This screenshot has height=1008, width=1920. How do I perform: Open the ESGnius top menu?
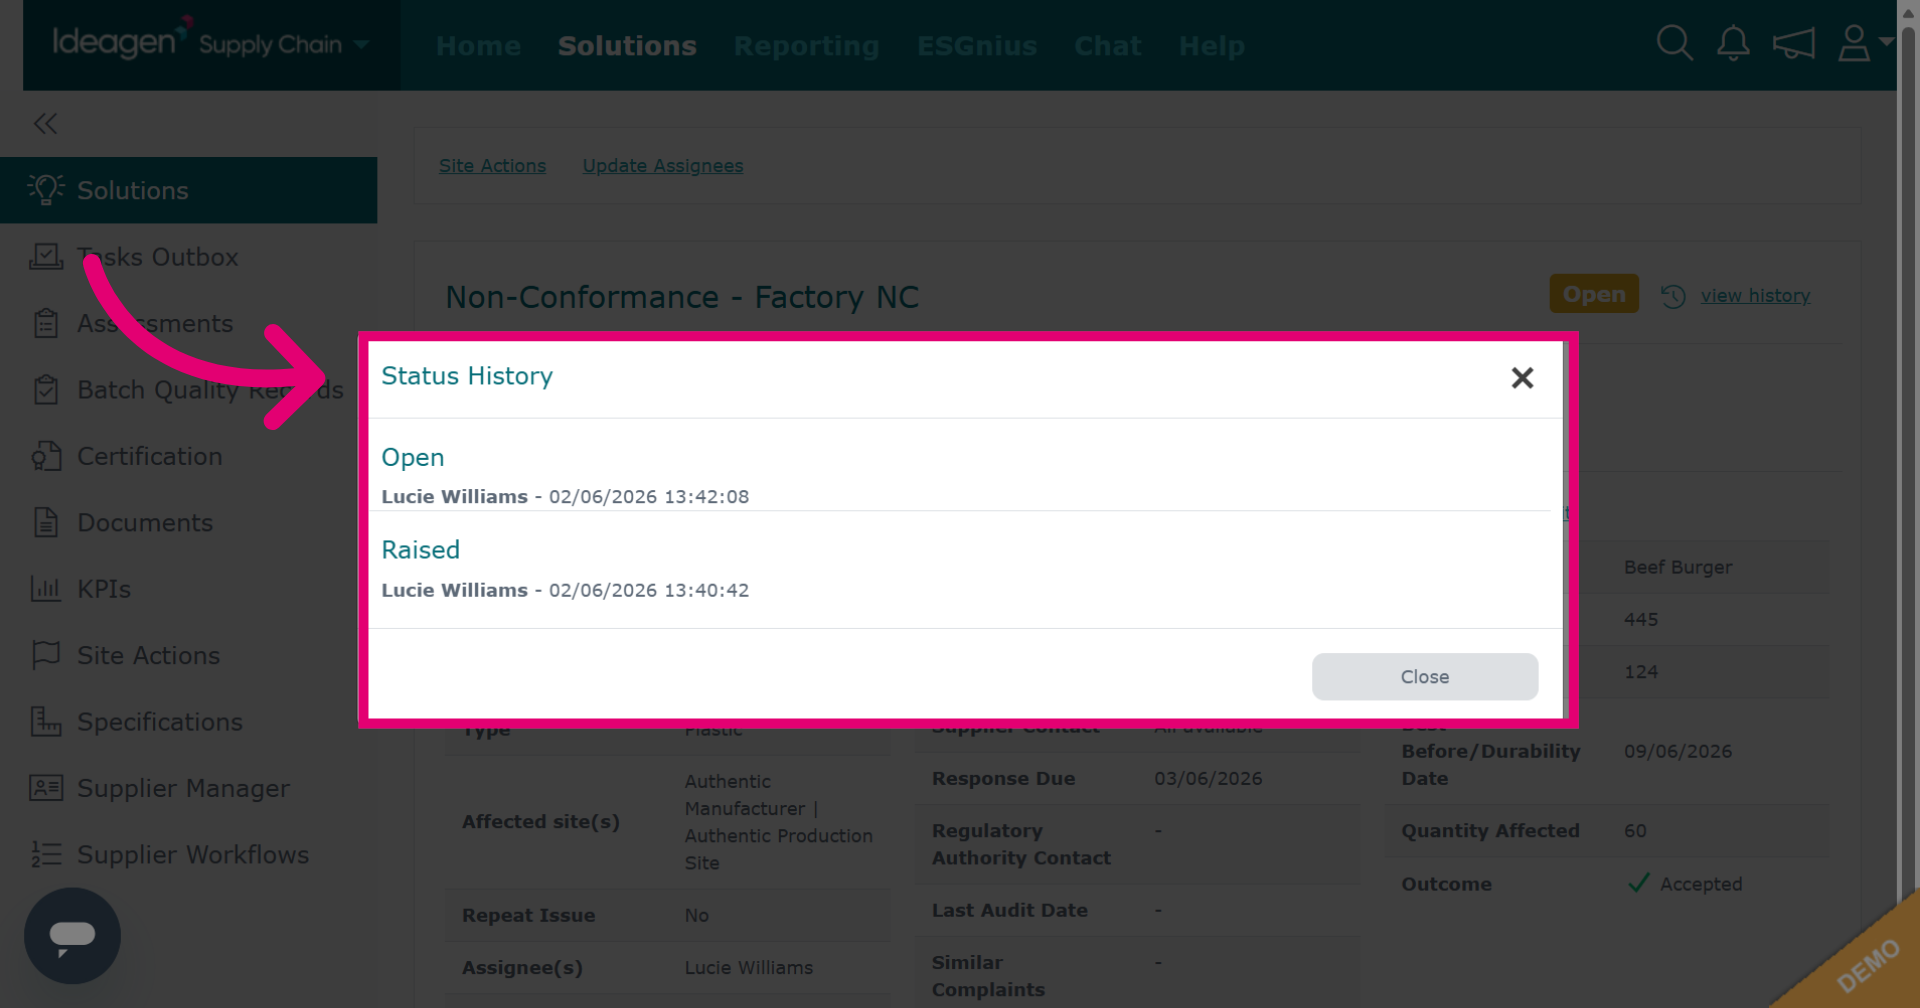(x=977, y=46)
